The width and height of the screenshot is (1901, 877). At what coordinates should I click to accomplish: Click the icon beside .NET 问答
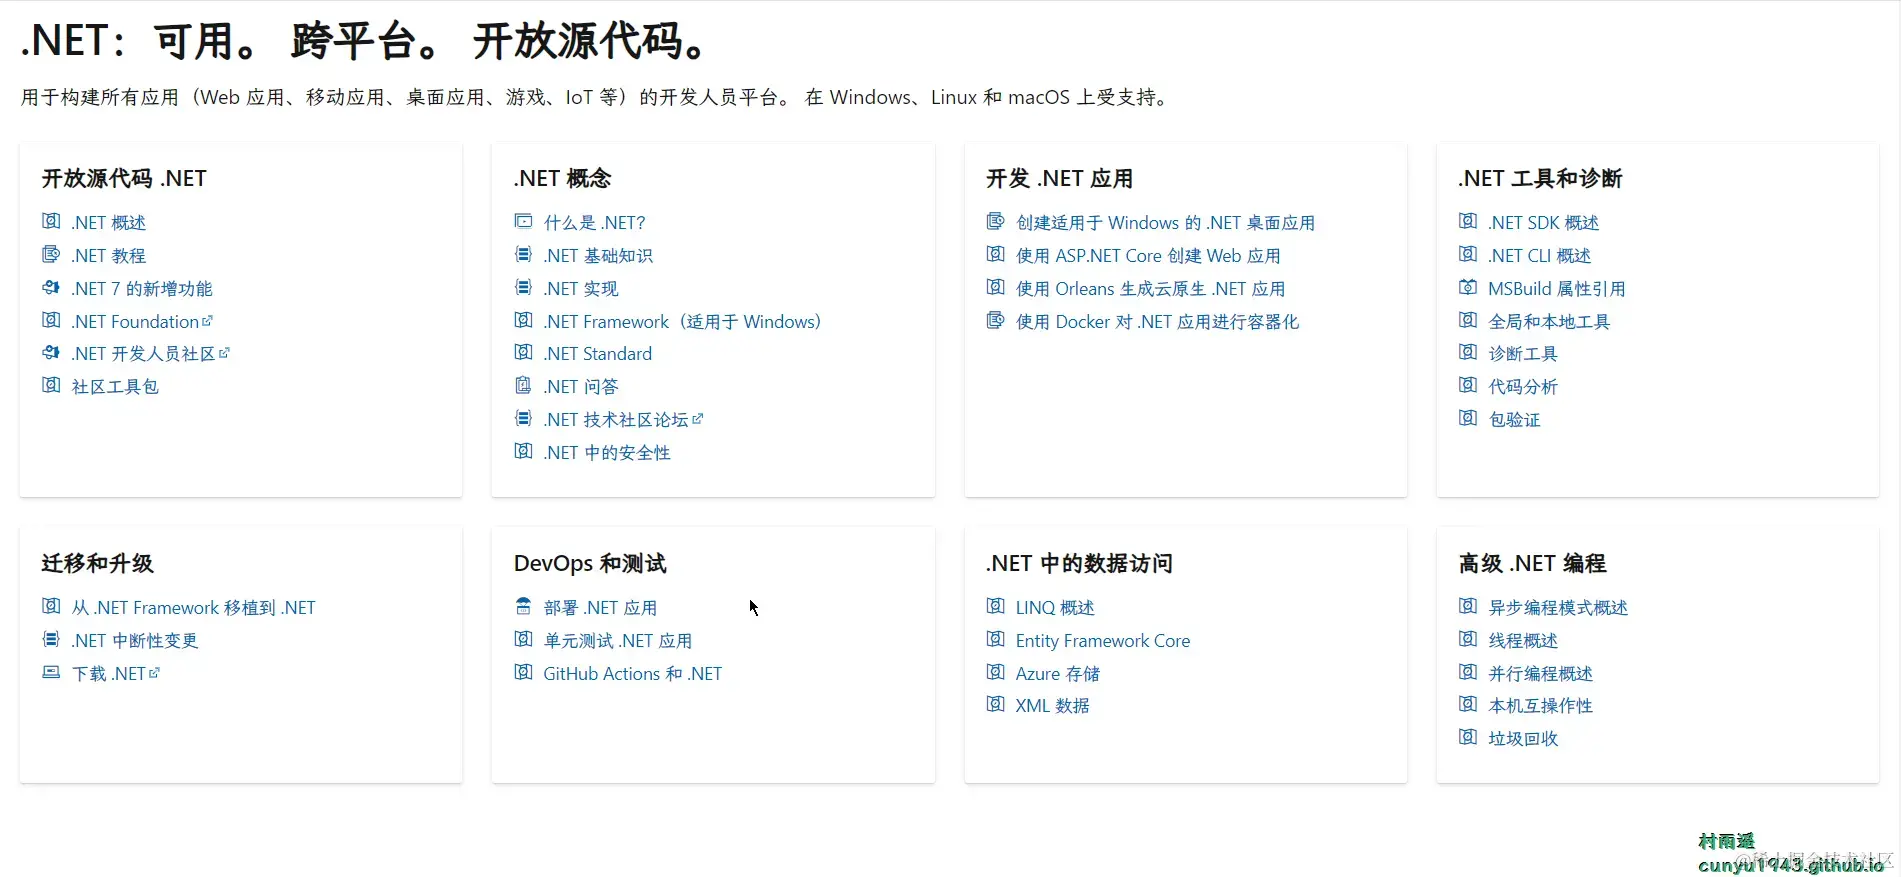(523, 385)
